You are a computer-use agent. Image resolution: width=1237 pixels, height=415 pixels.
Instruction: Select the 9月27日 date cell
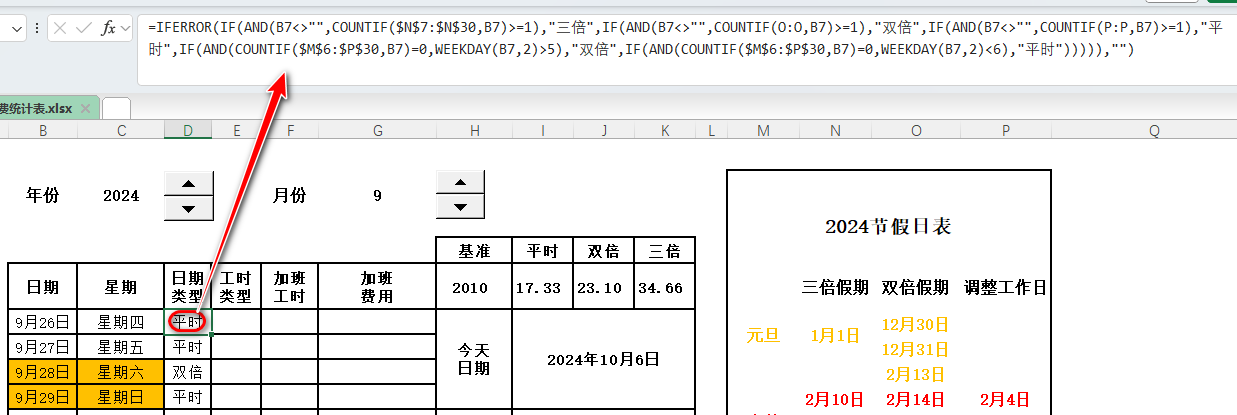pyautogui.click(x=43, y=347)
